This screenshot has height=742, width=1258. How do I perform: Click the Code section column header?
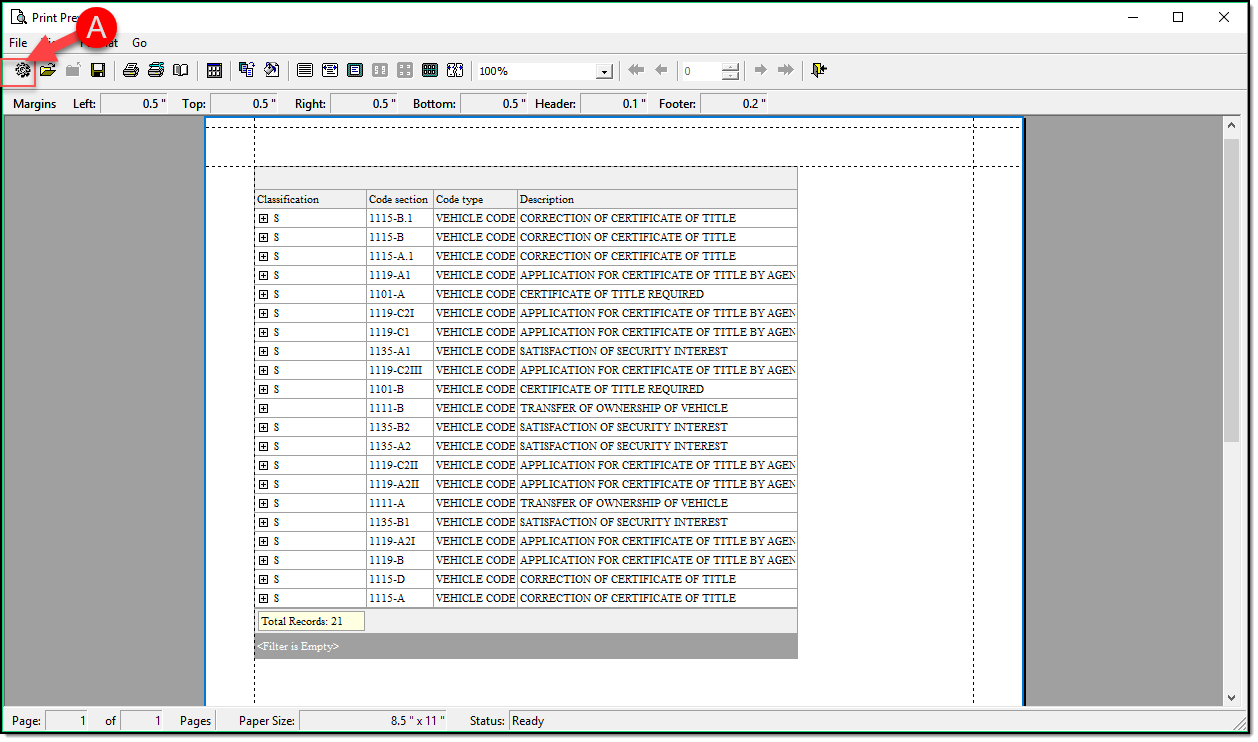tap(398, 199)
